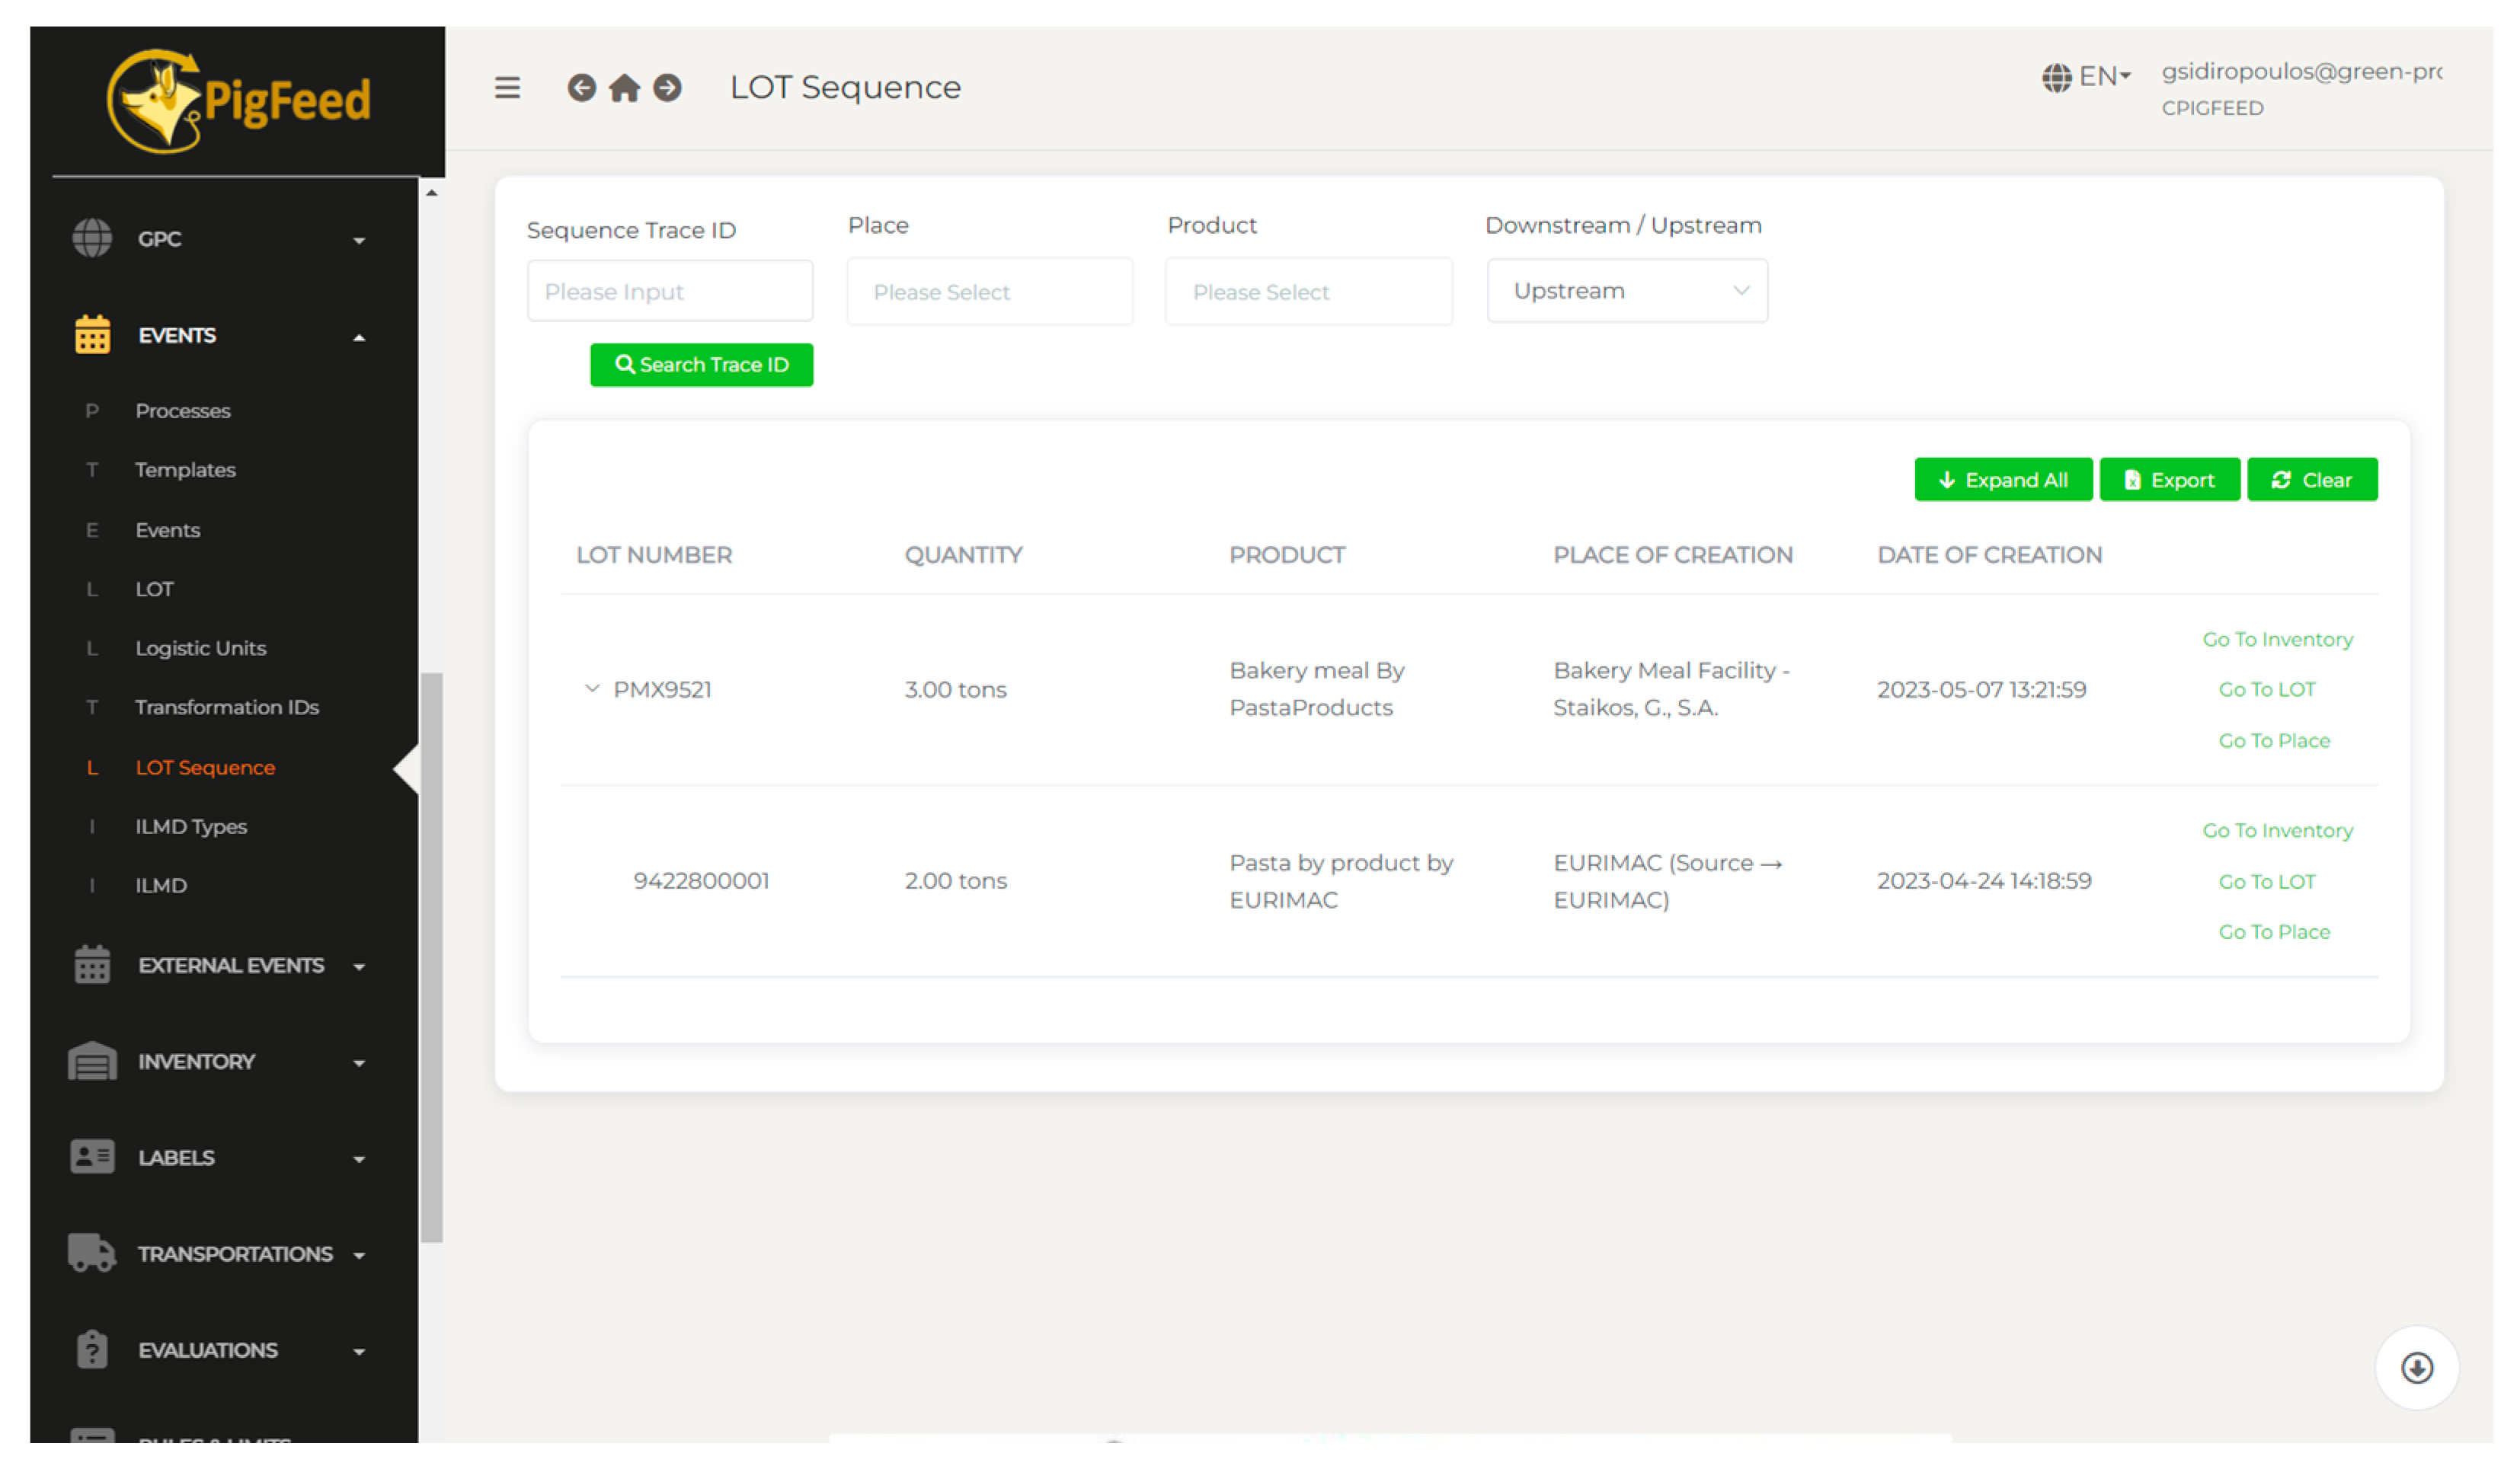Open the Place select dropdown

[989, 292]
